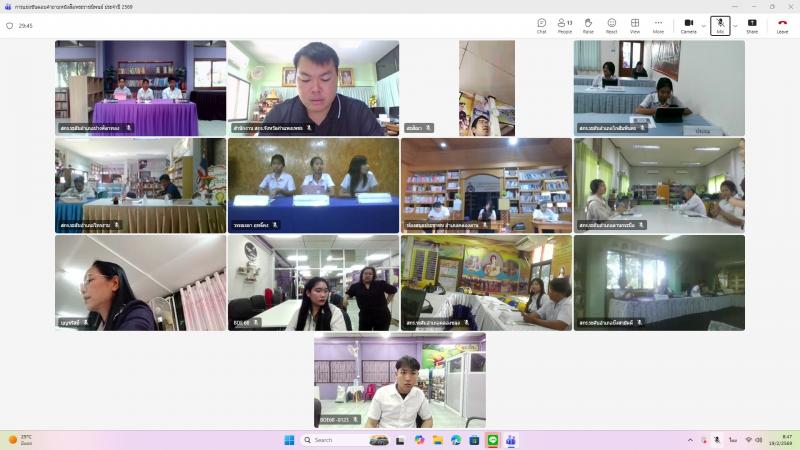
Task: Open the React emoji menu
Action: point(611,25)
